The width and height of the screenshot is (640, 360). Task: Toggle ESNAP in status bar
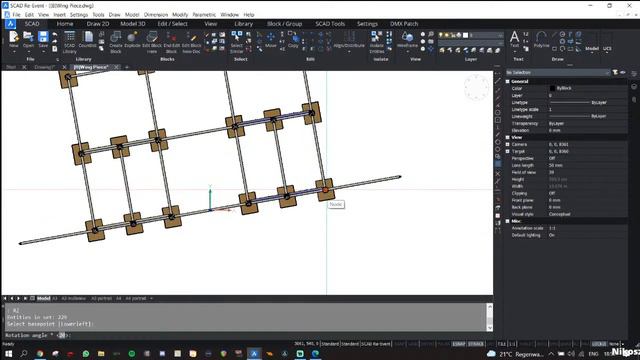tap(458, 344)
